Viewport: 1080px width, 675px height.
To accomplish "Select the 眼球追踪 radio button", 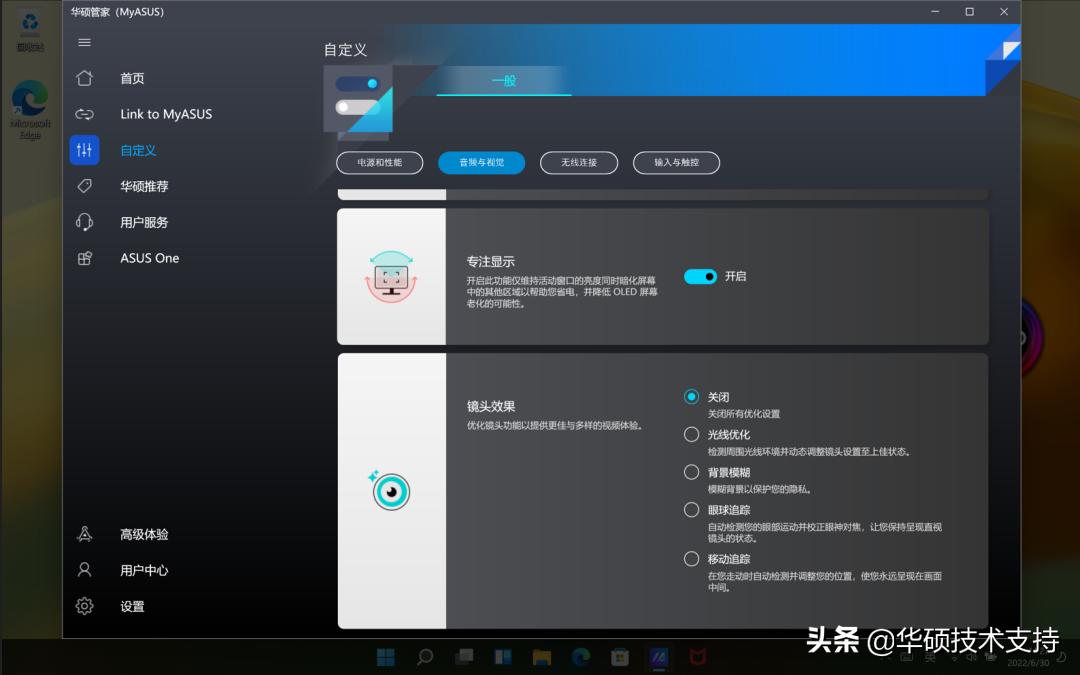I will tap(691, 509).
